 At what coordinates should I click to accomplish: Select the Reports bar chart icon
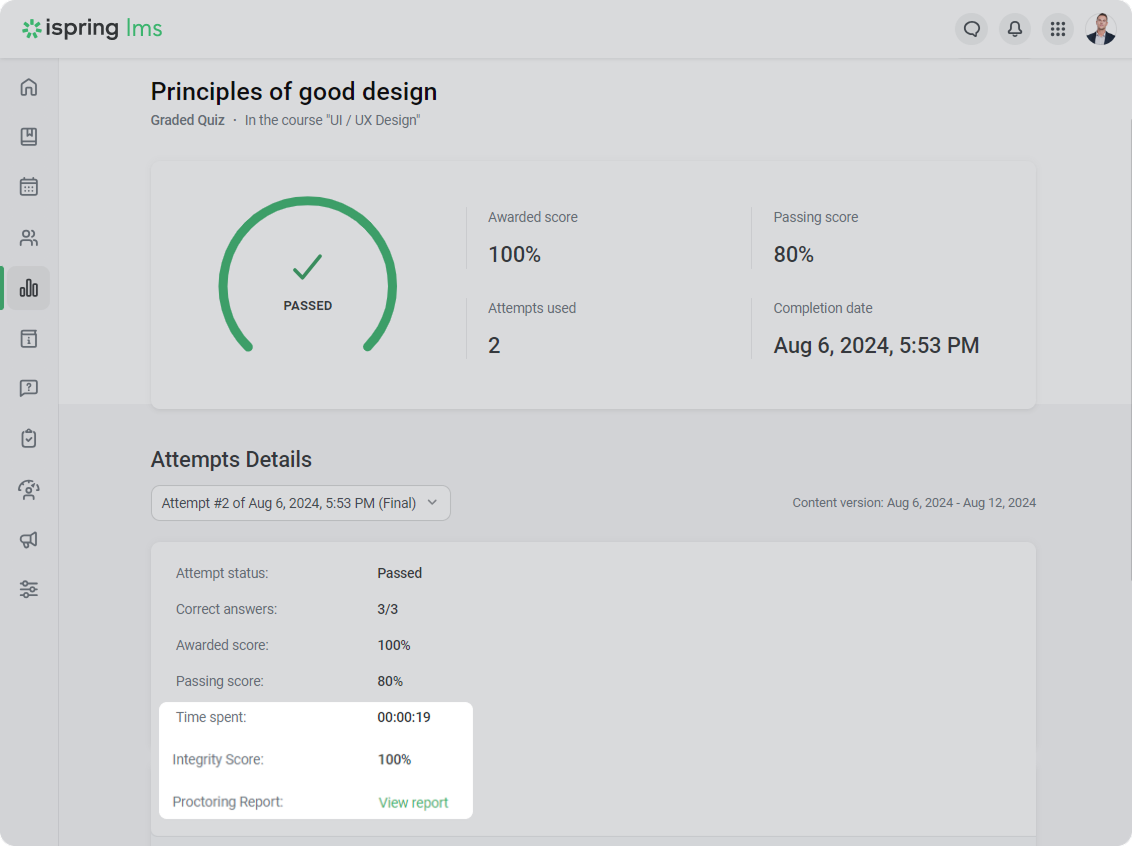[x=29, y=289]
